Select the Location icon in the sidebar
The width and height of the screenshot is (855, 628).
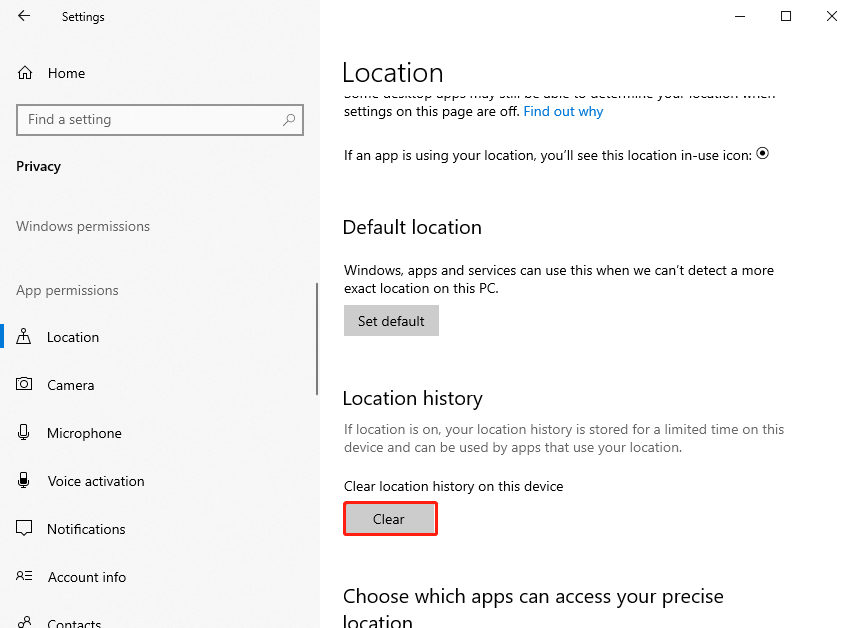click(x=25, y=337)
